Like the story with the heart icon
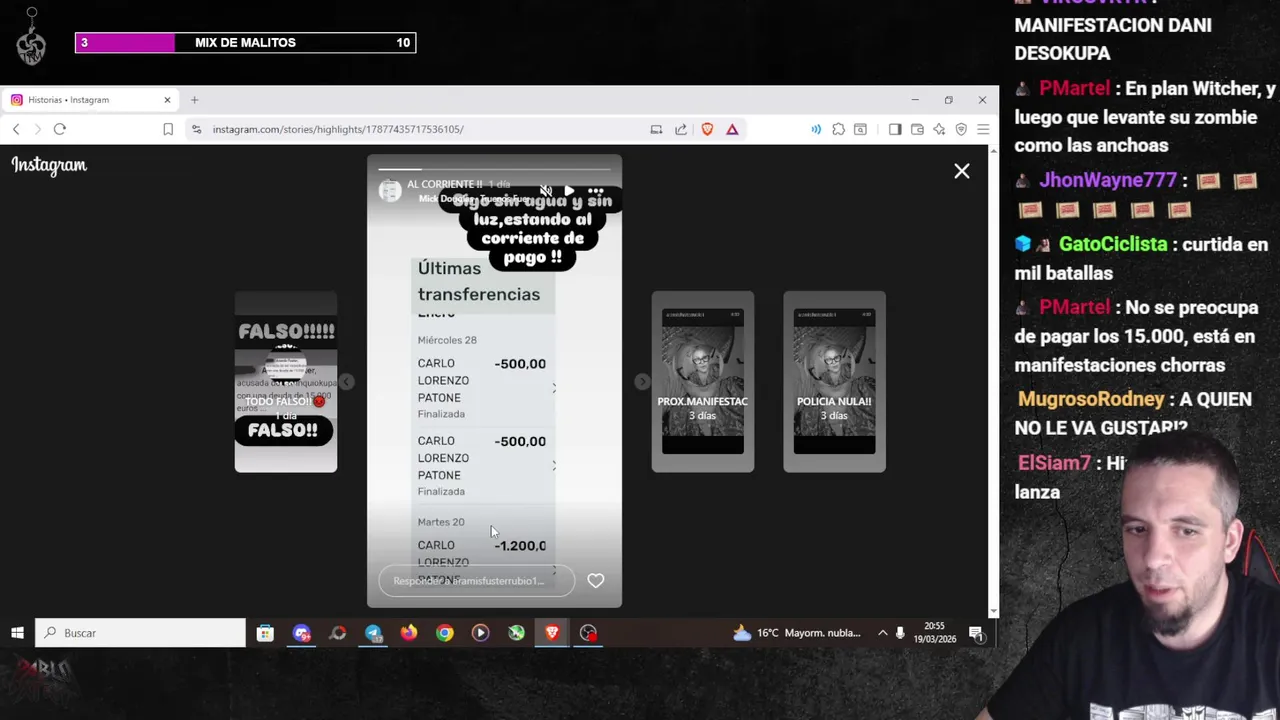Viewport: 1280px width, 720px height. pos(596,581)
